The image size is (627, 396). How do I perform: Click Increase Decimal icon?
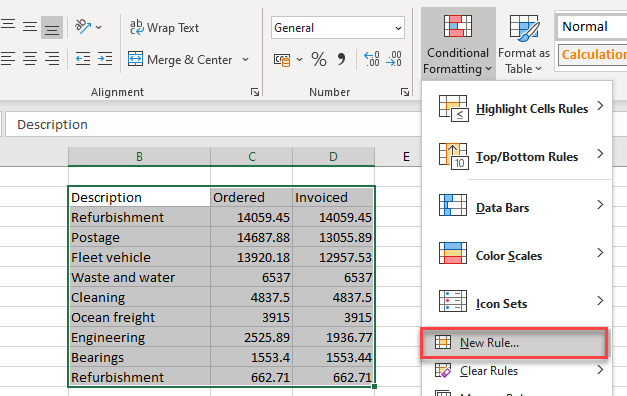(x=371, y=59)
